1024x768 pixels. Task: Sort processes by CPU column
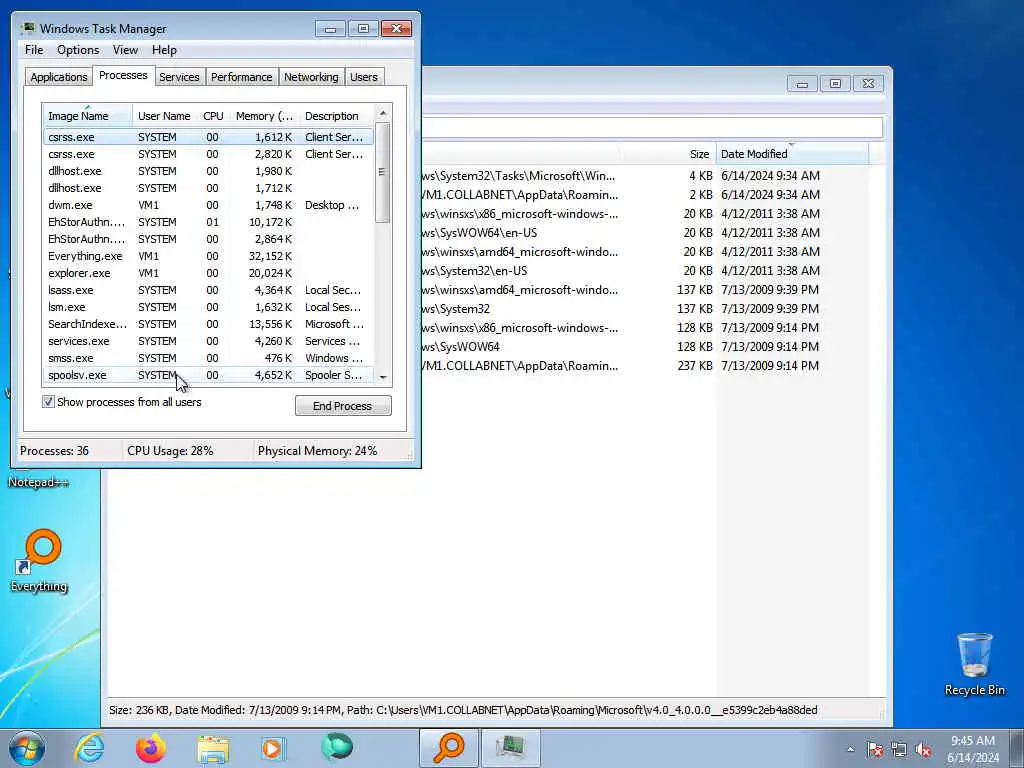[x=213, y=116]
